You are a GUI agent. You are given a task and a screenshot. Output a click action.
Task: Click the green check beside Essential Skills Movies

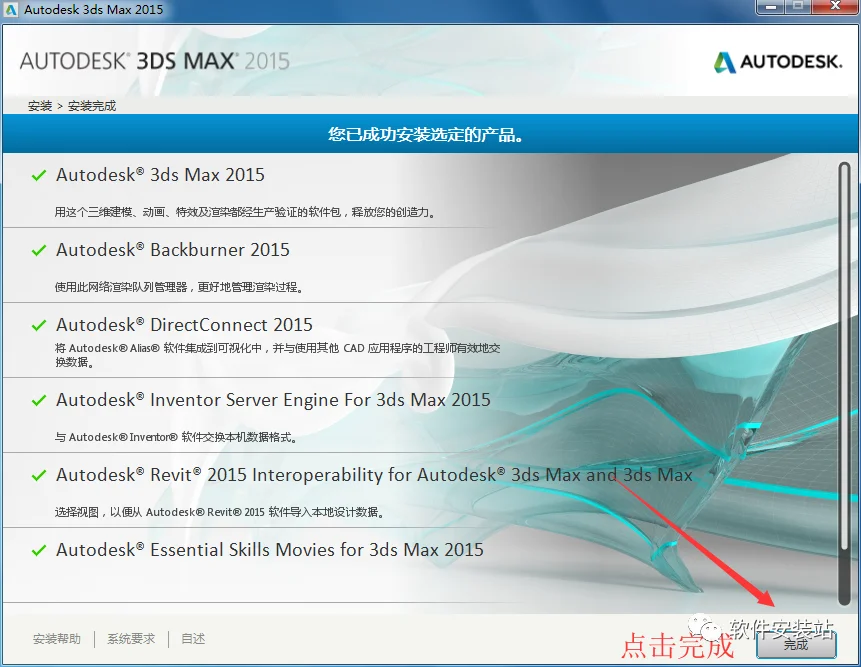39,550
